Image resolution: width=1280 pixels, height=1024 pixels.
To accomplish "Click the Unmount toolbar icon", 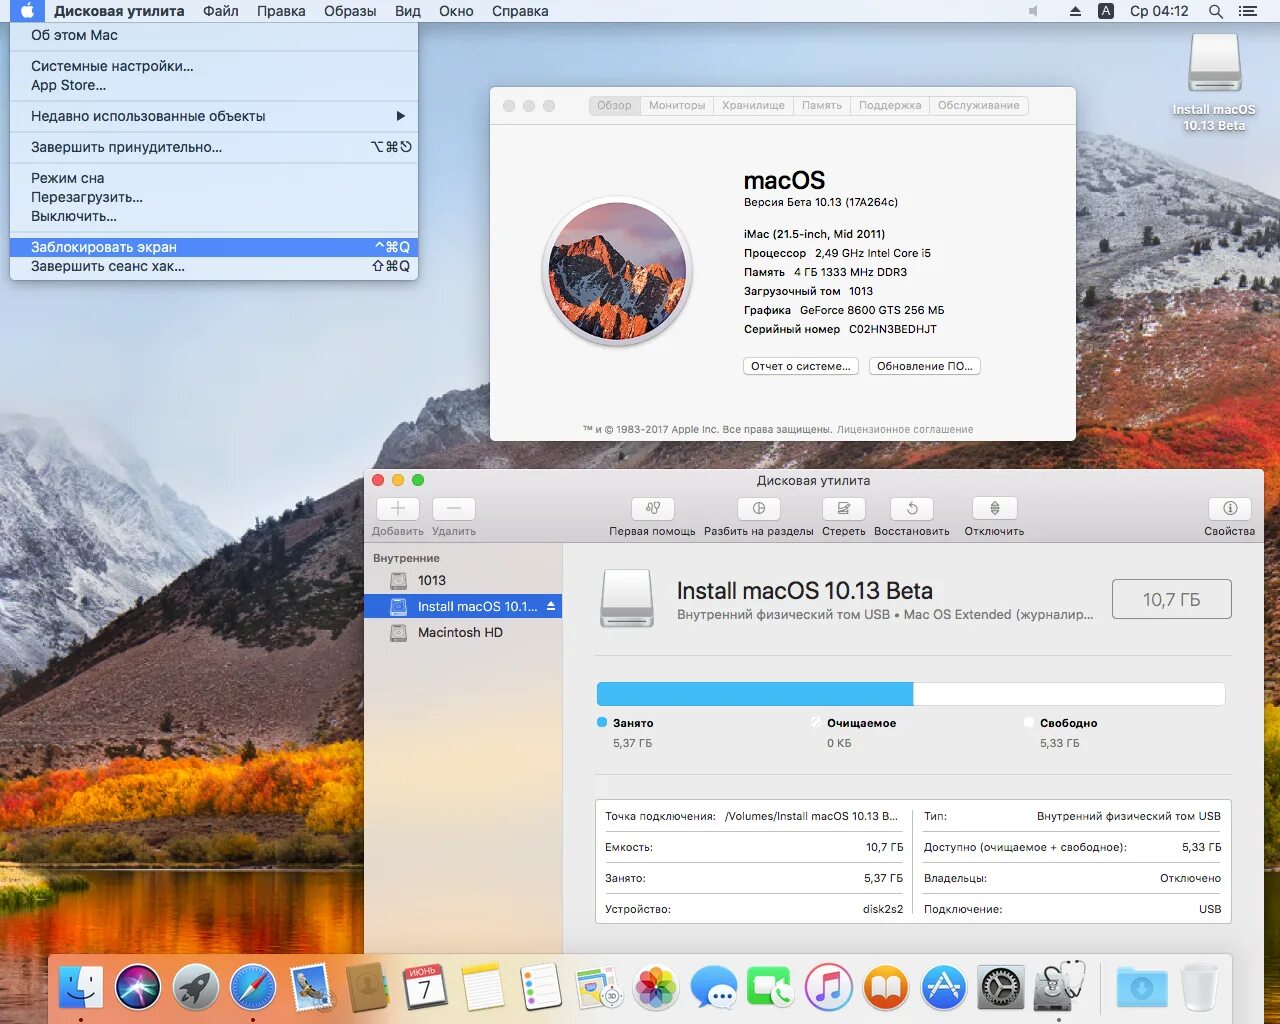I will [995, 508].
